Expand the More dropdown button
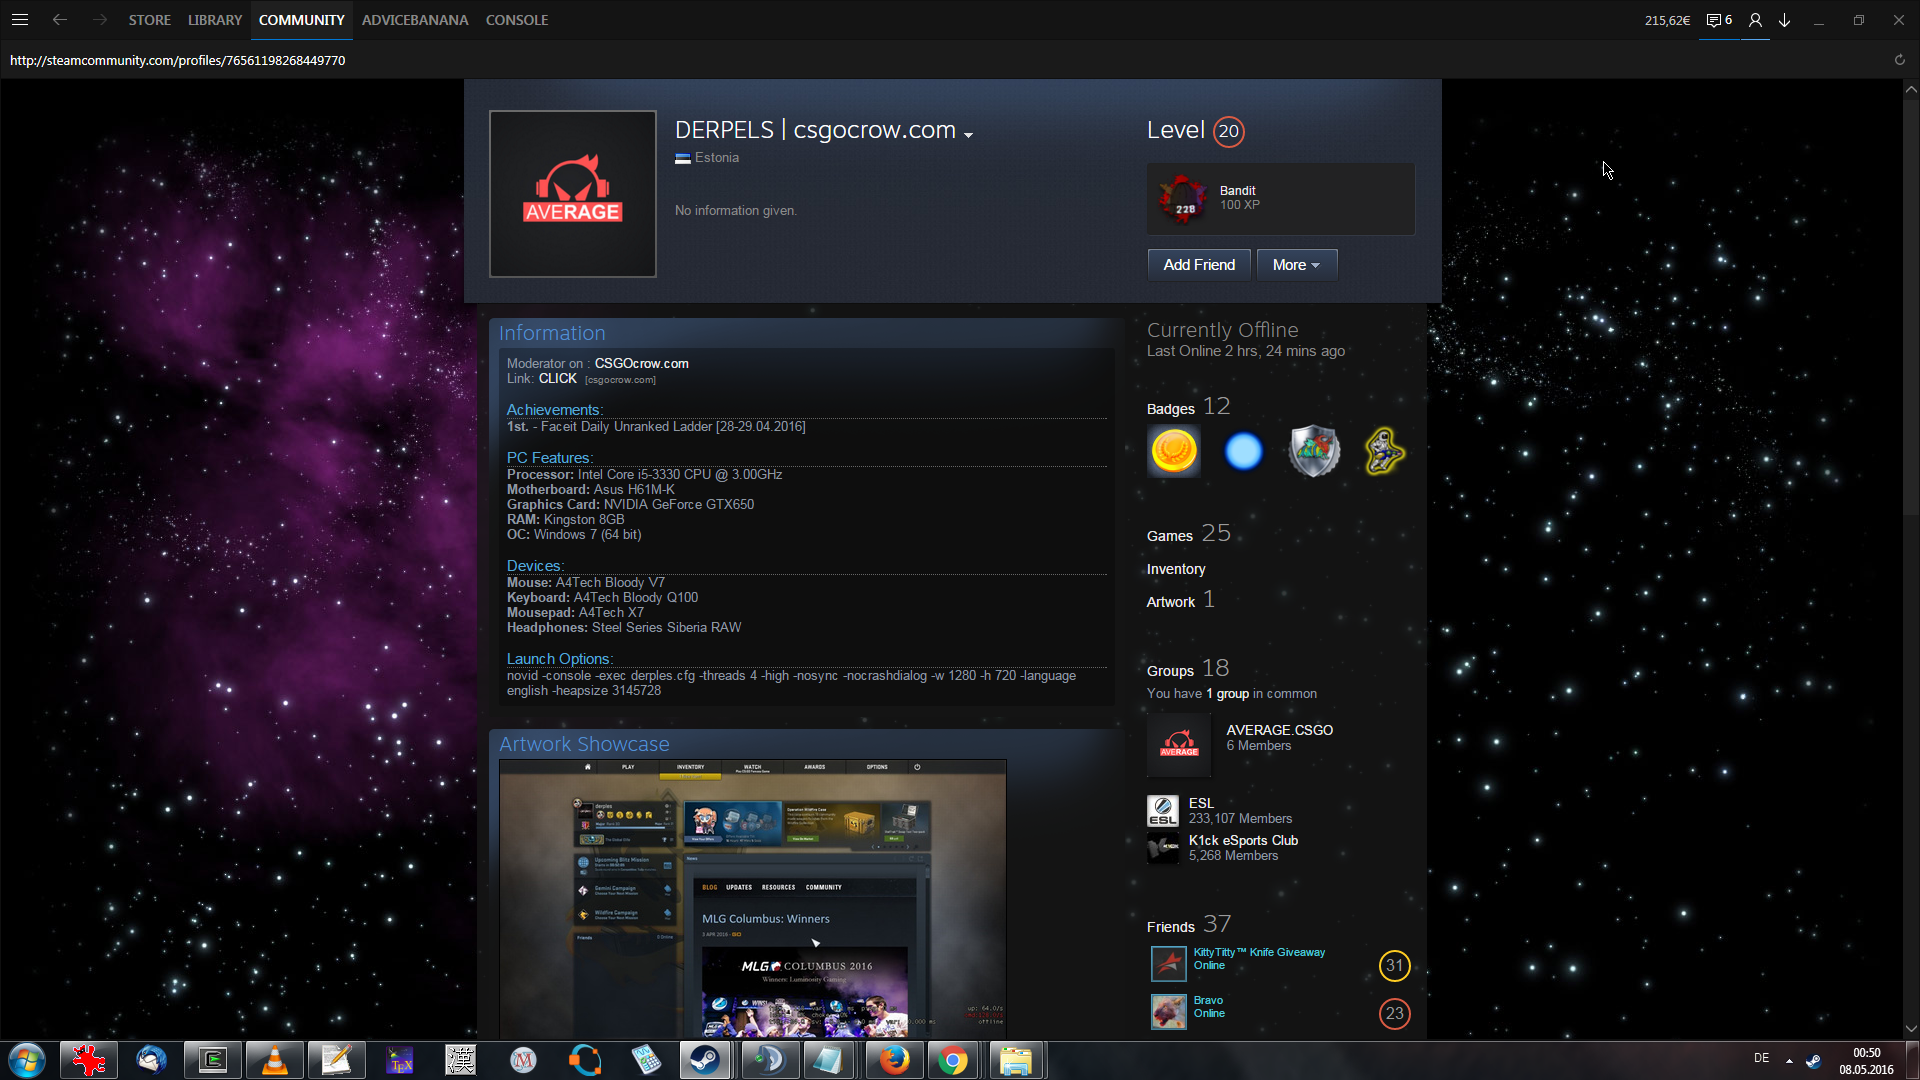The height and width of the screenshot is (1080, 1920). click(x=1296, y=265)
